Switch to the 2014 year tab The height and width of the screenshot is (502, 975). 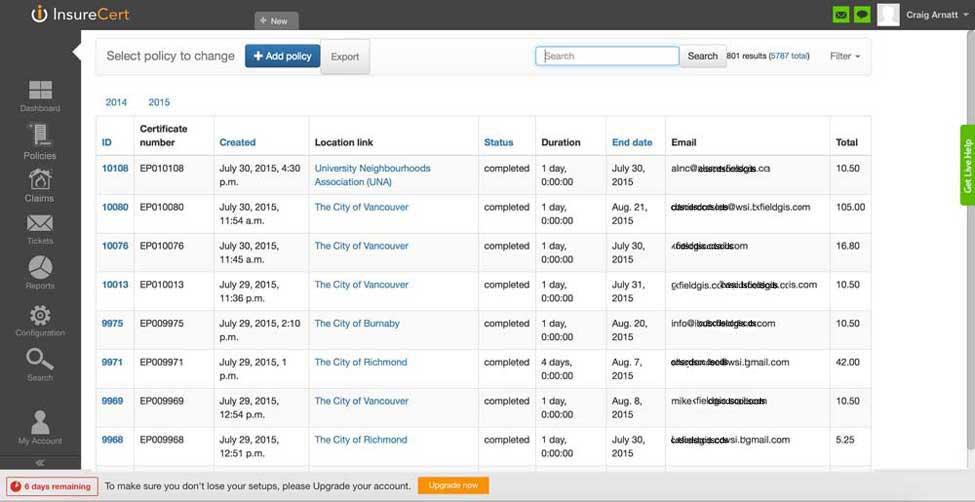pos(116,102)
